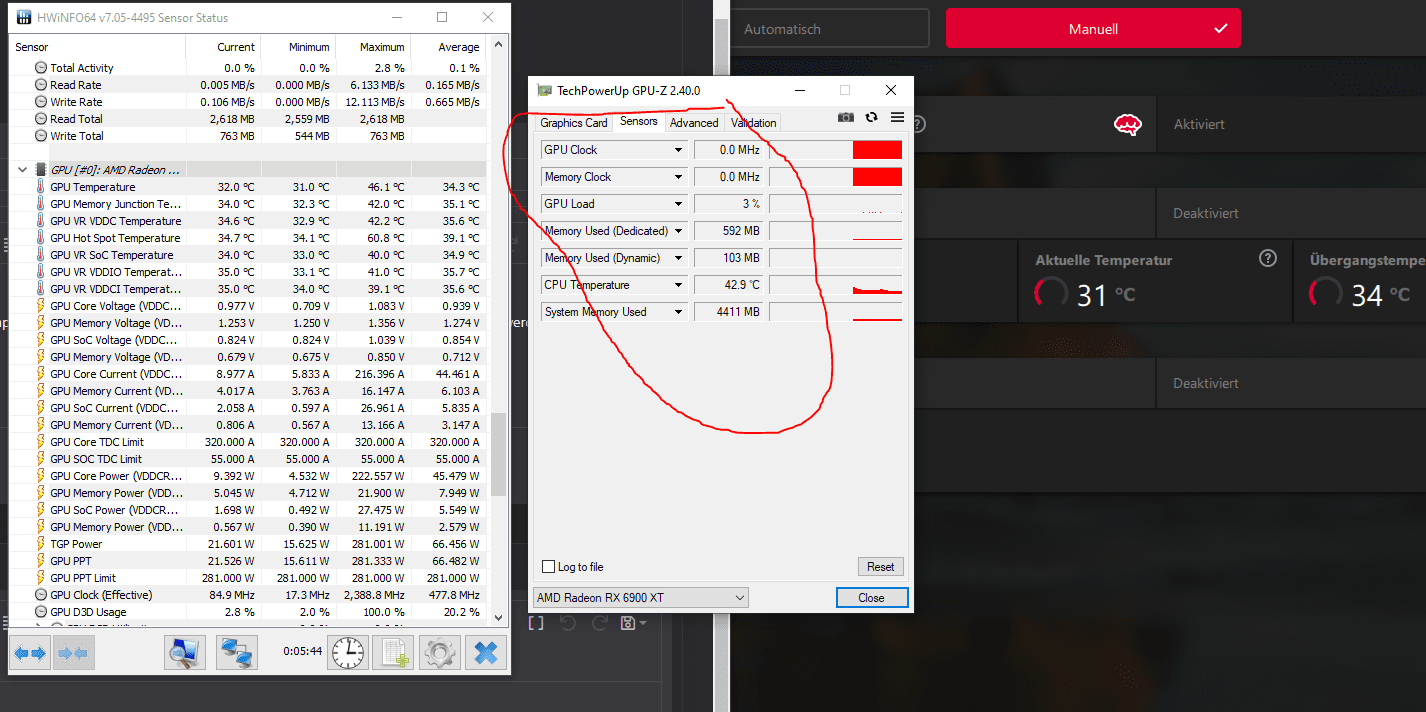1426x712 pixels.
Task: Click the help icon left of the brain icon
Action: 918,124
